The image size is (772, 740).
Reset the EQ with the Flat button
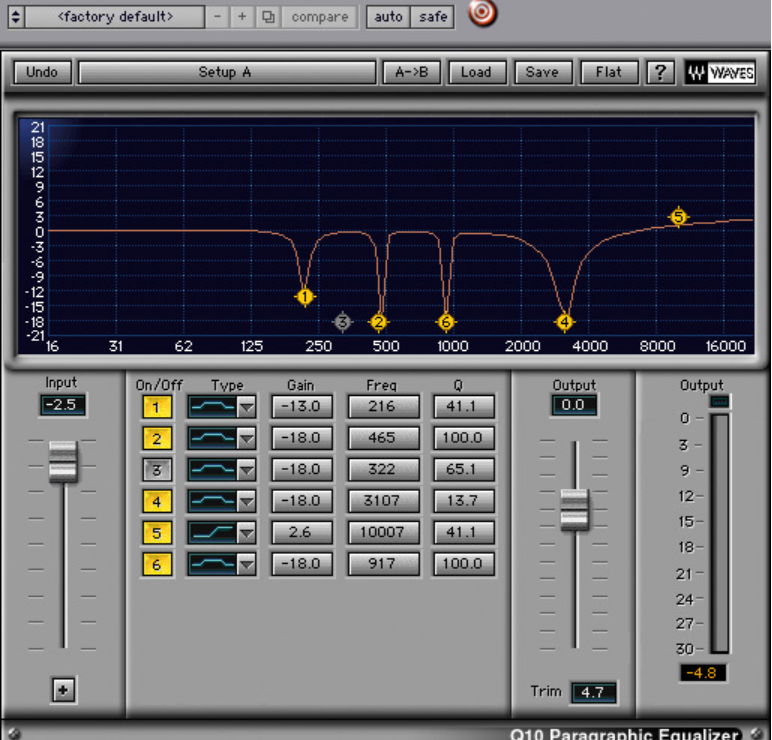click(x=608, y=72)
